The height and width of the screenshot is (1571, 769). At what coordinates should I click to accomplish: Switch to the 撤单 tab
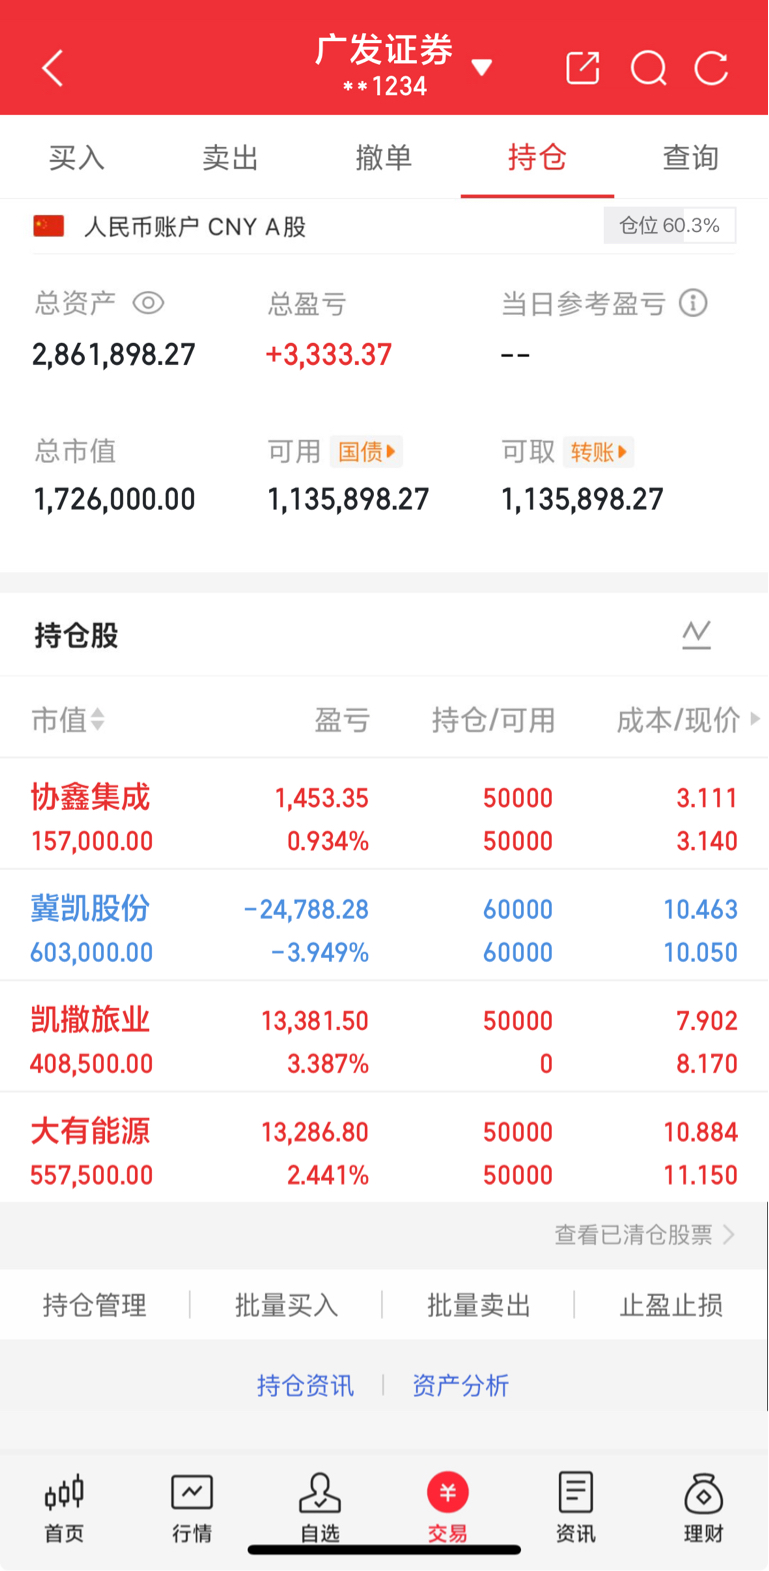click(x=384, y=157)
